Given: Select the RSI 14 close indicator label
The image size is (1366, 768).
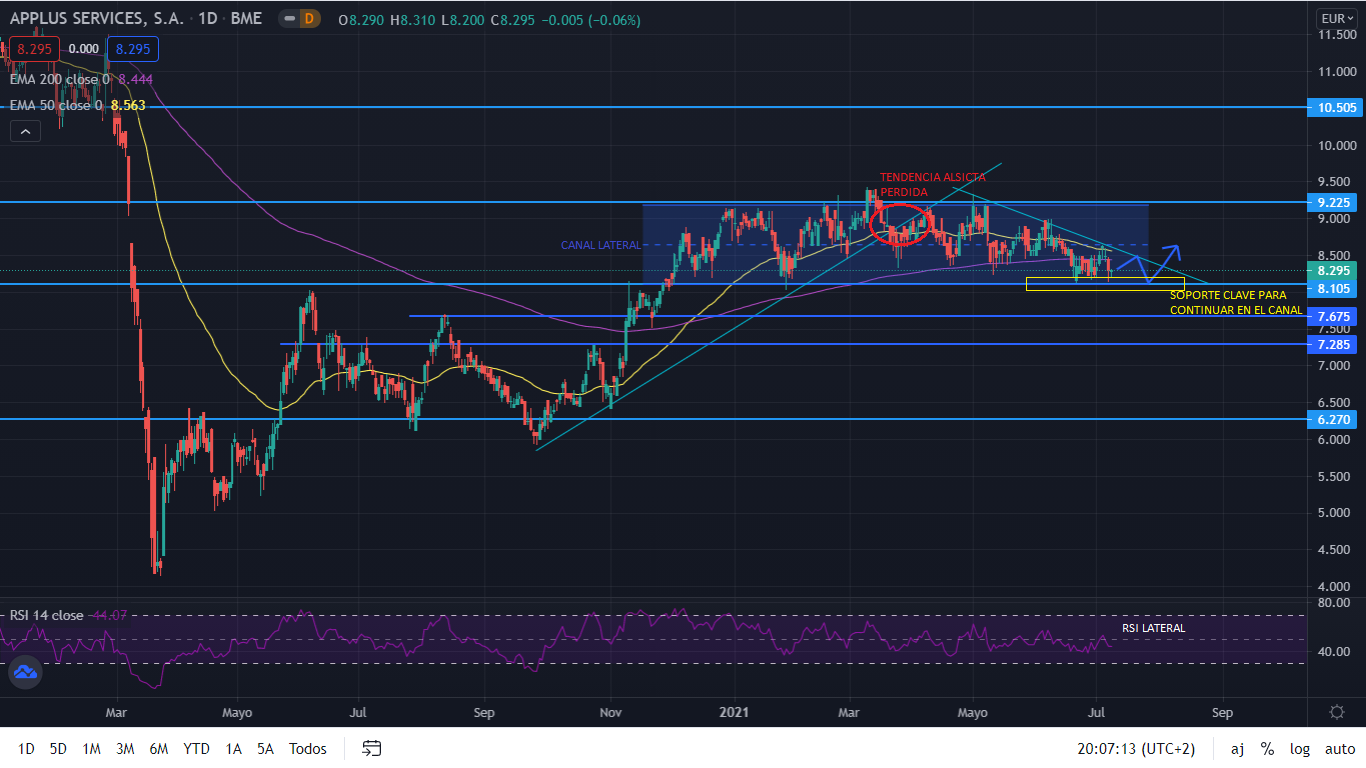Looking at the screenshot, I should coord(47,615).
